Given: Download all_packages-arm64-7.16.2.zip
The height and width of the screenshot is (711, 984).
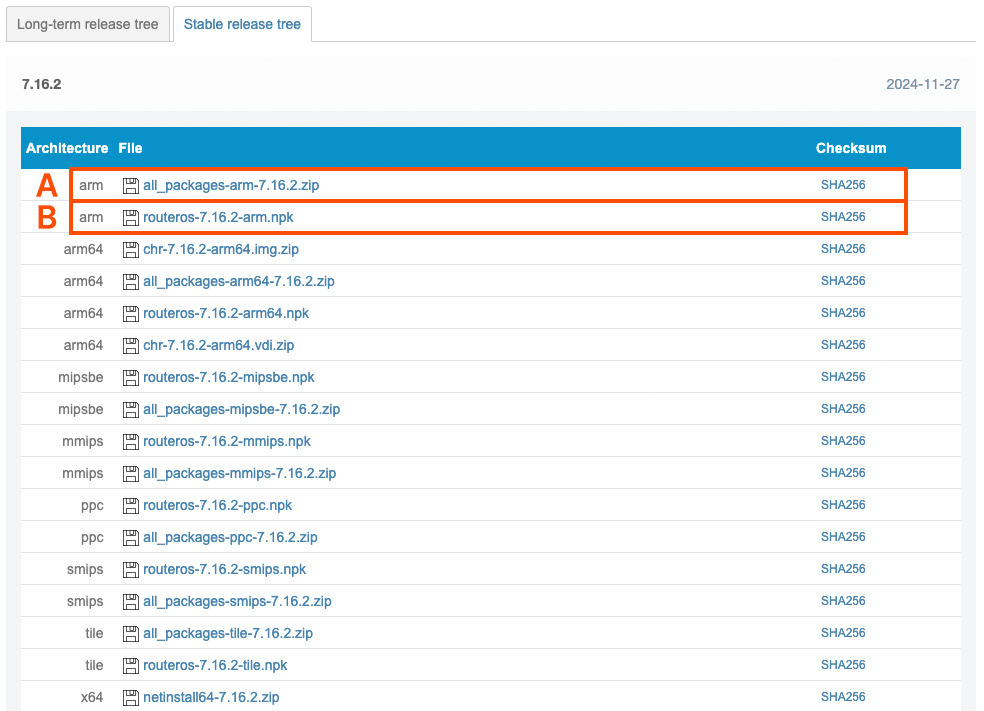Looking at the screenshot, I should click(238, 282).
